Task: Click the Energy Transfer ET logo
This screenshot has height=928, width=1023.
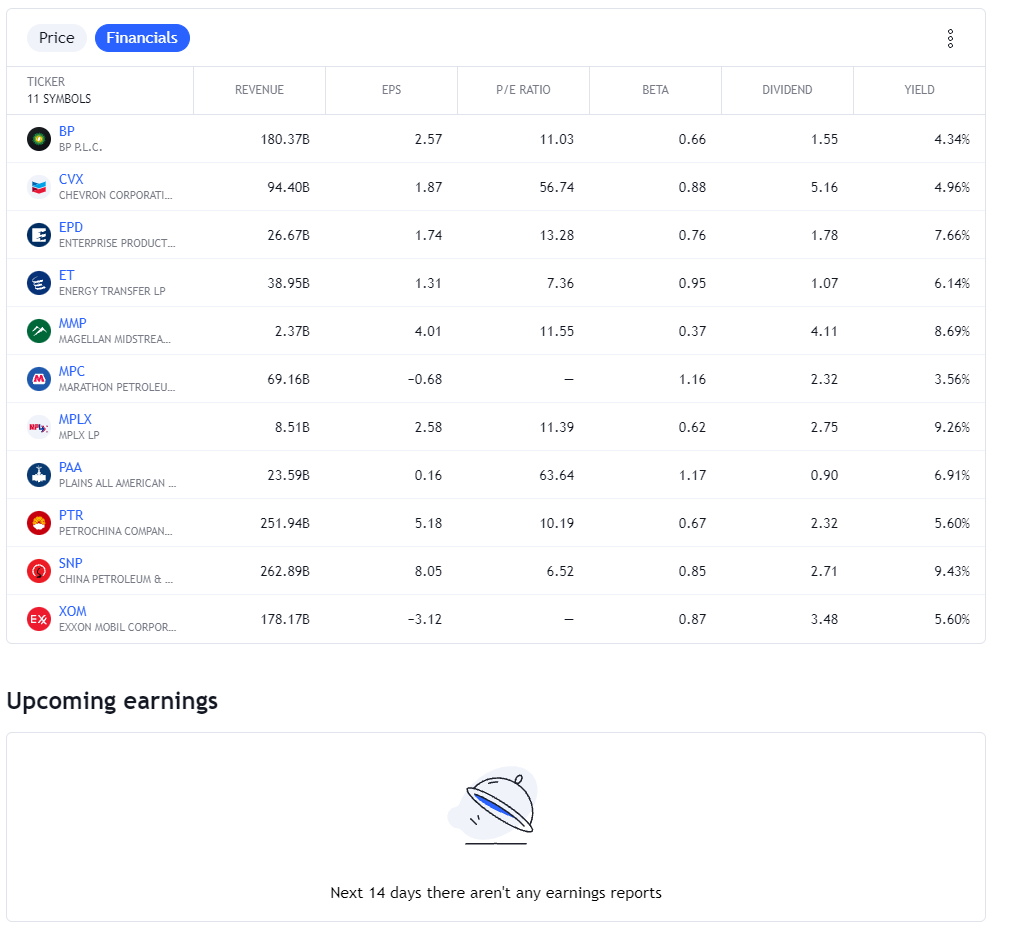Action: (38, 283)
